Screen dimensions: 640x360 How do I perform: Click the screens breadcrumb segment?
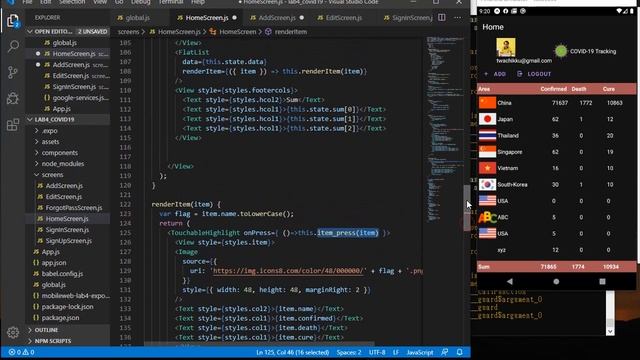[128, 31]
